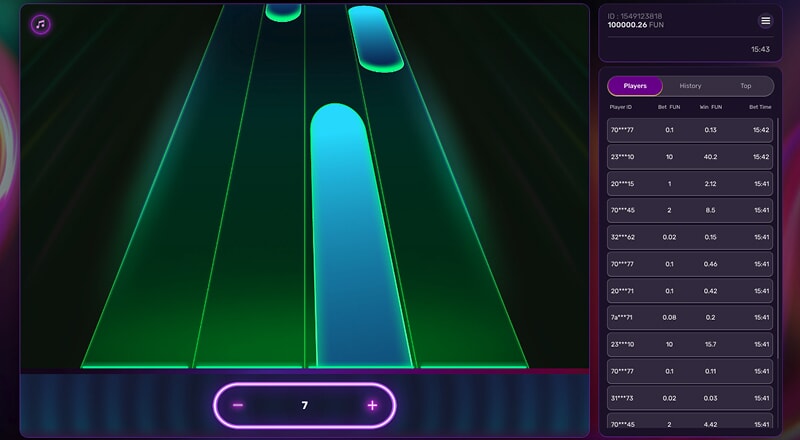Select player 70***45 row with 8.5 win
This screenshot has height=440, width=800.
click(x=690, y=210)
